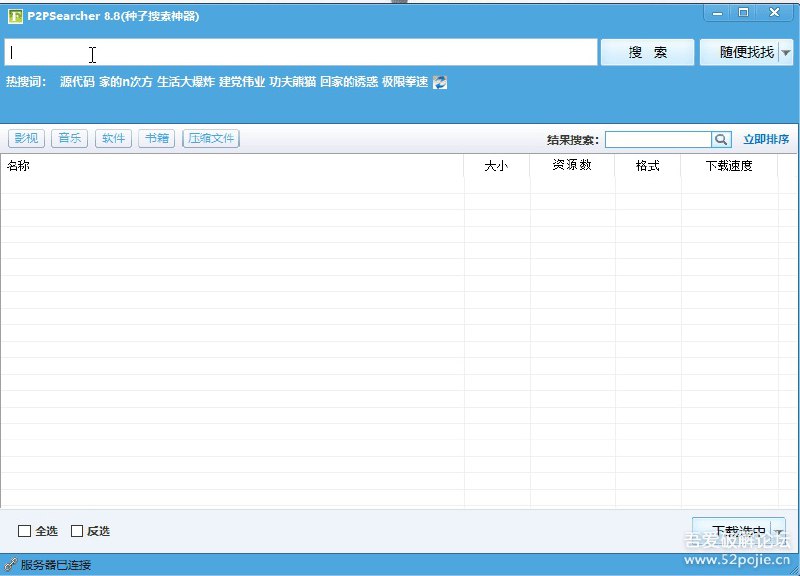This screenshot has width=800, height=576.
Task: Select the 软件 category
Action: point(112,138)
